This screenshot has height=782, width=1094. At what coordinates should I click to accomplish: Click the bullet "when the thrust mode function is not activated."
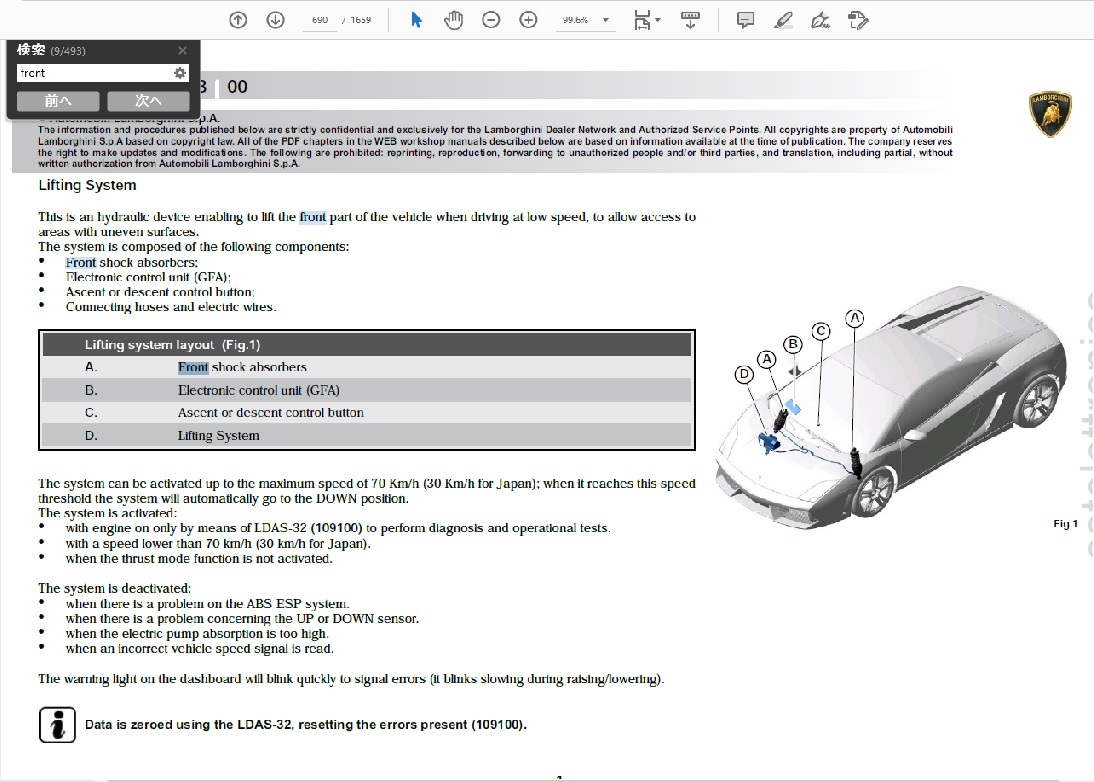199,559
